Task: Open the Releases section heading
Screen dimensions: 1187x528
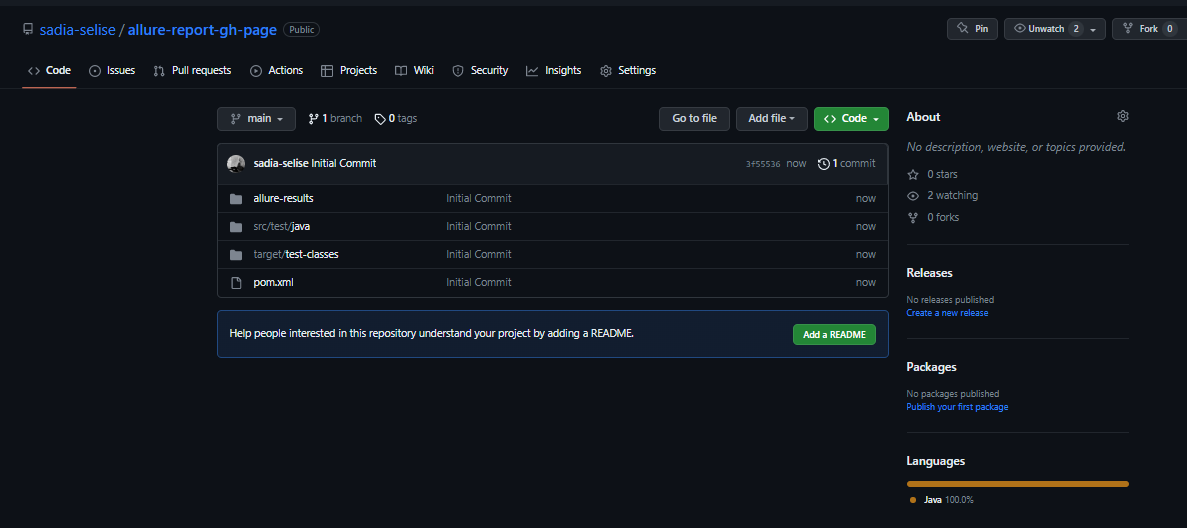Action: tap(930, 273)
